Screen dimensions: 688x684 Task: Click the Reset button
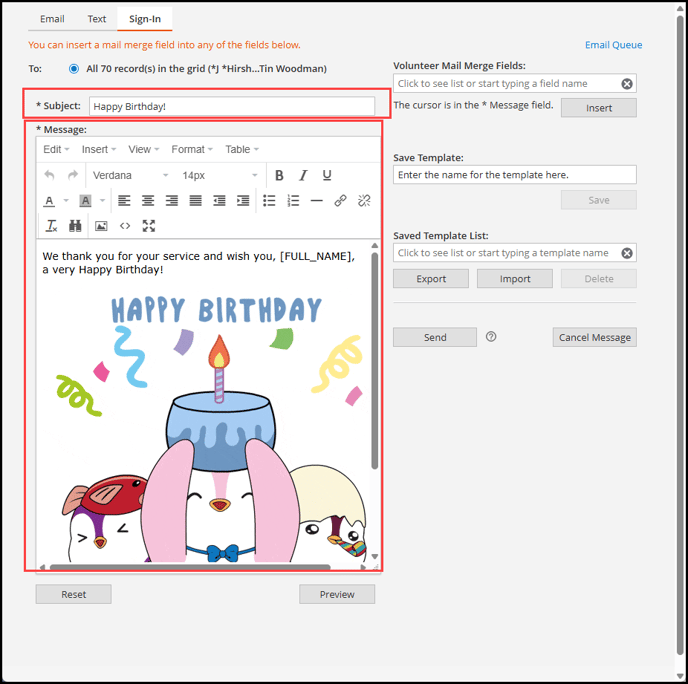(73, 594)
